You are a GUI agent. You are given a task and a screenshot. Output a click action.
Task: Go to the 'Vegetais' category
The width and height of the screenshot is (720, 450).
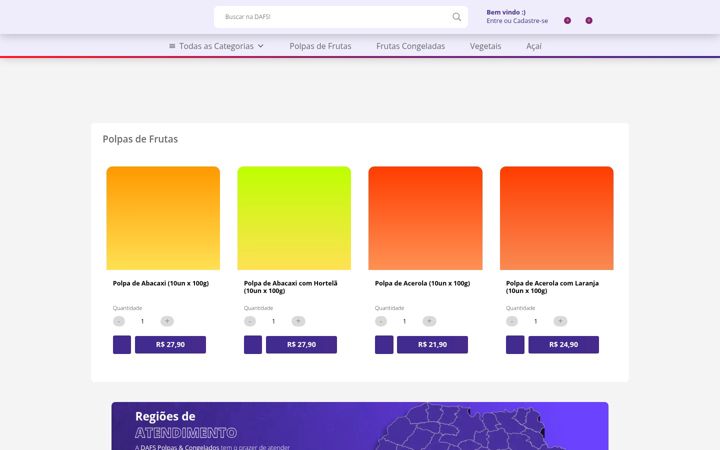[485, 46]
